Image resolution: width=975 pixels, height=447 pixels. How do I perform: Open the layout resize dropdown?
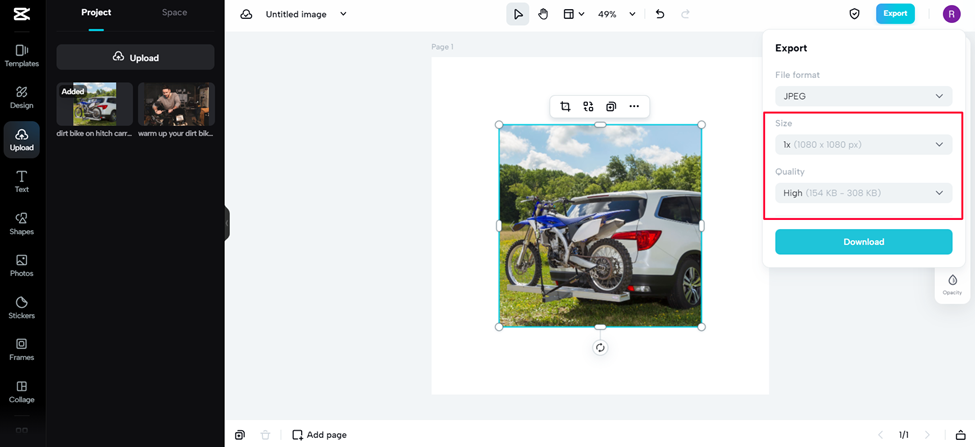point(573,14)
